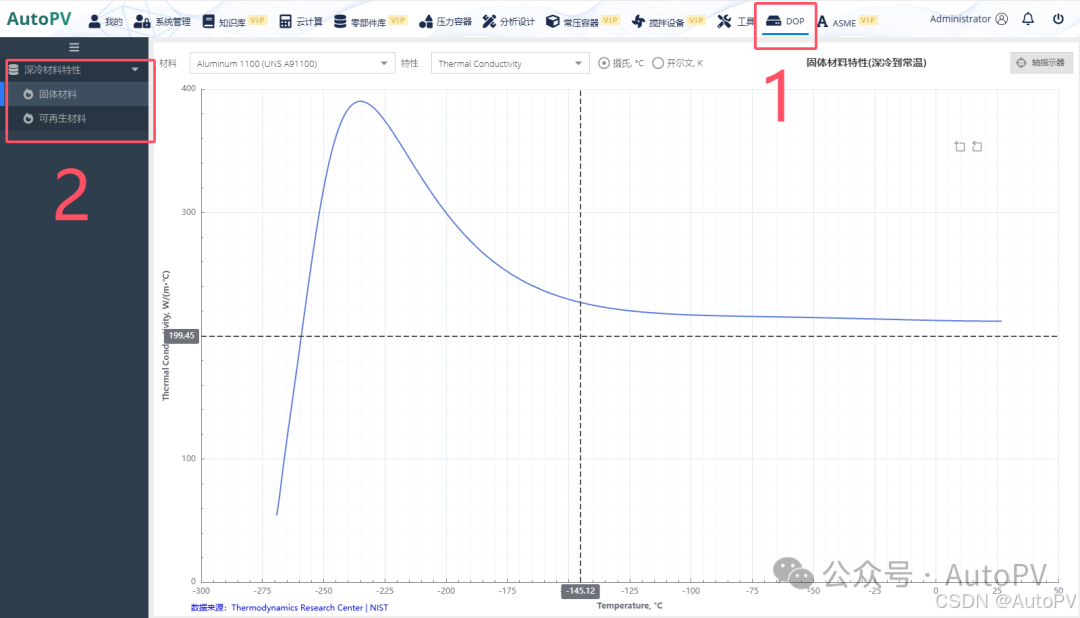
Task: Open the 云计算 calculator menu
Action: (x=301, y=21)
